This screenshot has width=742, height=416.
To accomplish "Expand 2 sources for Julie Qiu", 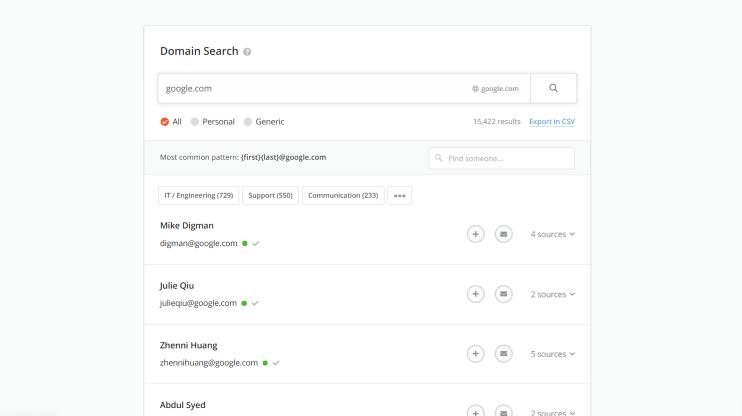I will tap(553, 294).
